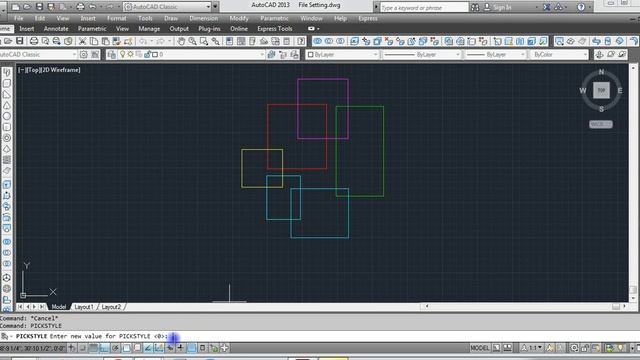Image resolution: width=640 pixels, height=360 pixels.
Task: Click the Zoom Previous icon
Action: pyautogui.click(x=215, y=41)
